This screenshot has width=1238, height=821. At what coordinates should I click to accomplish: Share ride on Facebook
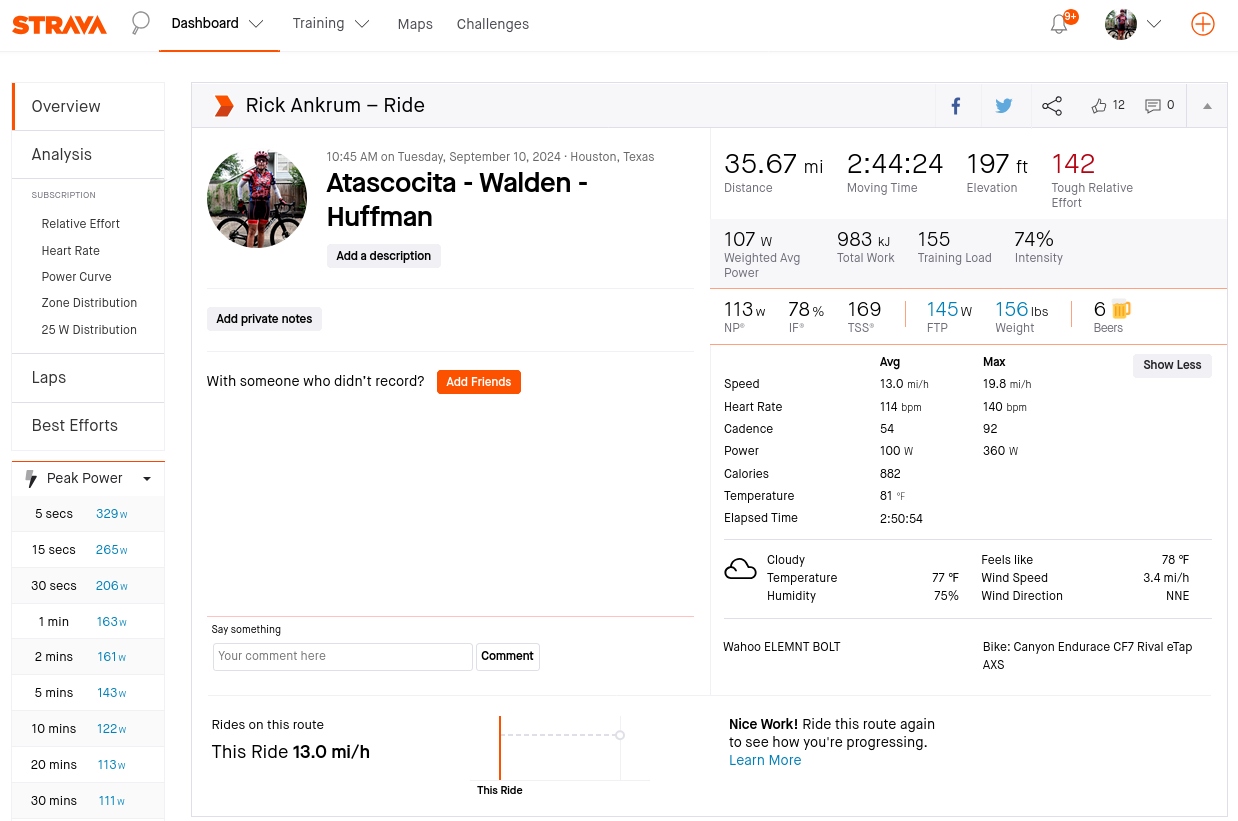pyautogui.click(x=956, y=106)
